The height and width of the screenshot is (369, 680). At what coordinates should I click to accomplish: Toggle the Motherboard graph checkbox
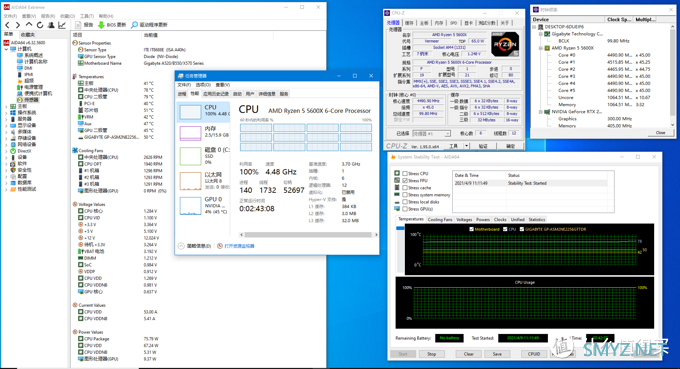click(471, 229)
